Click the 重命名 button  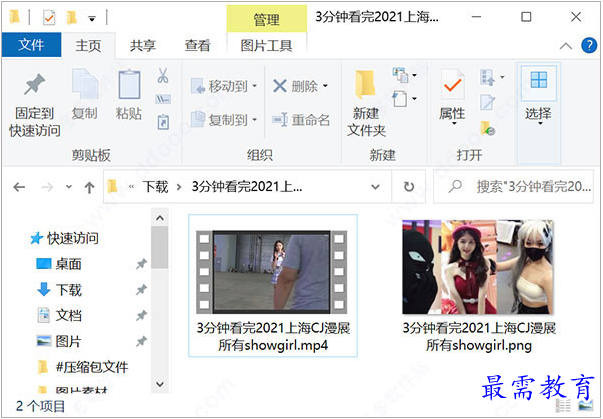click(301, 120)
